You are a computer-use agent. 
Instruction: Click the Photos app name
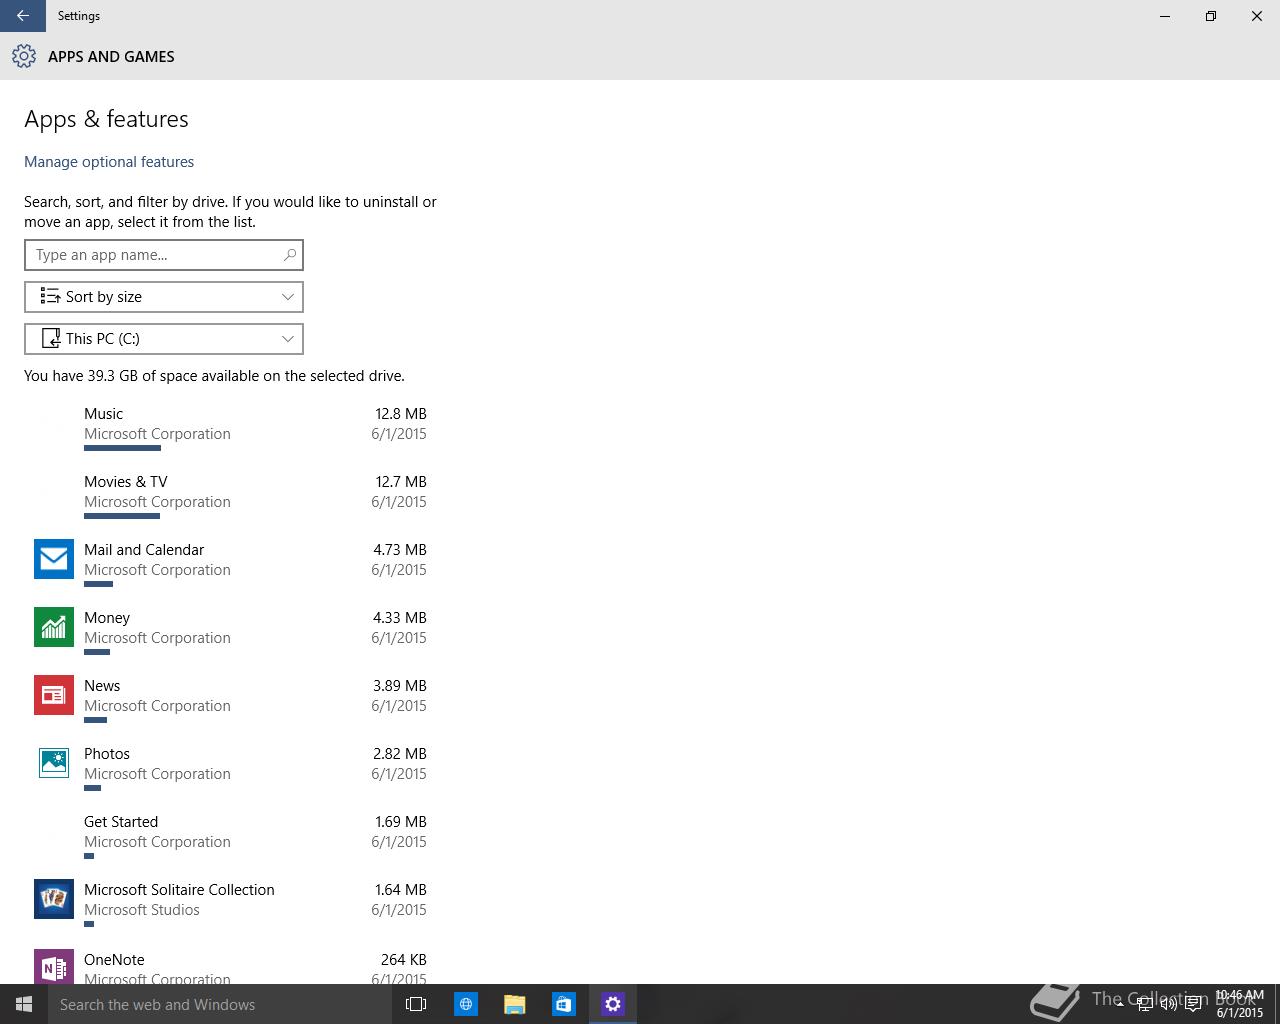[107, 754]
